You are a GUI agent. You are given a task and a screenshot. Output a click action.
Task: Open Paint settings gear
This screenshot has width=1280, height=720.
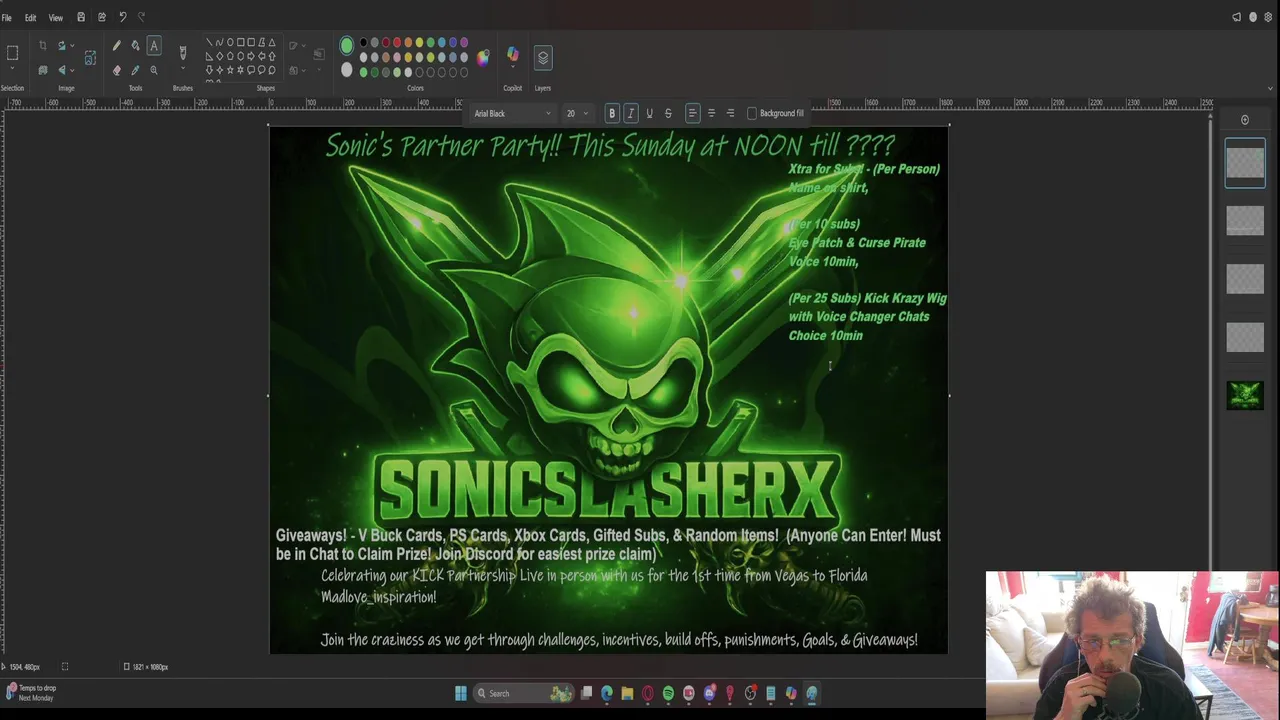click(x=1268, y=17)
